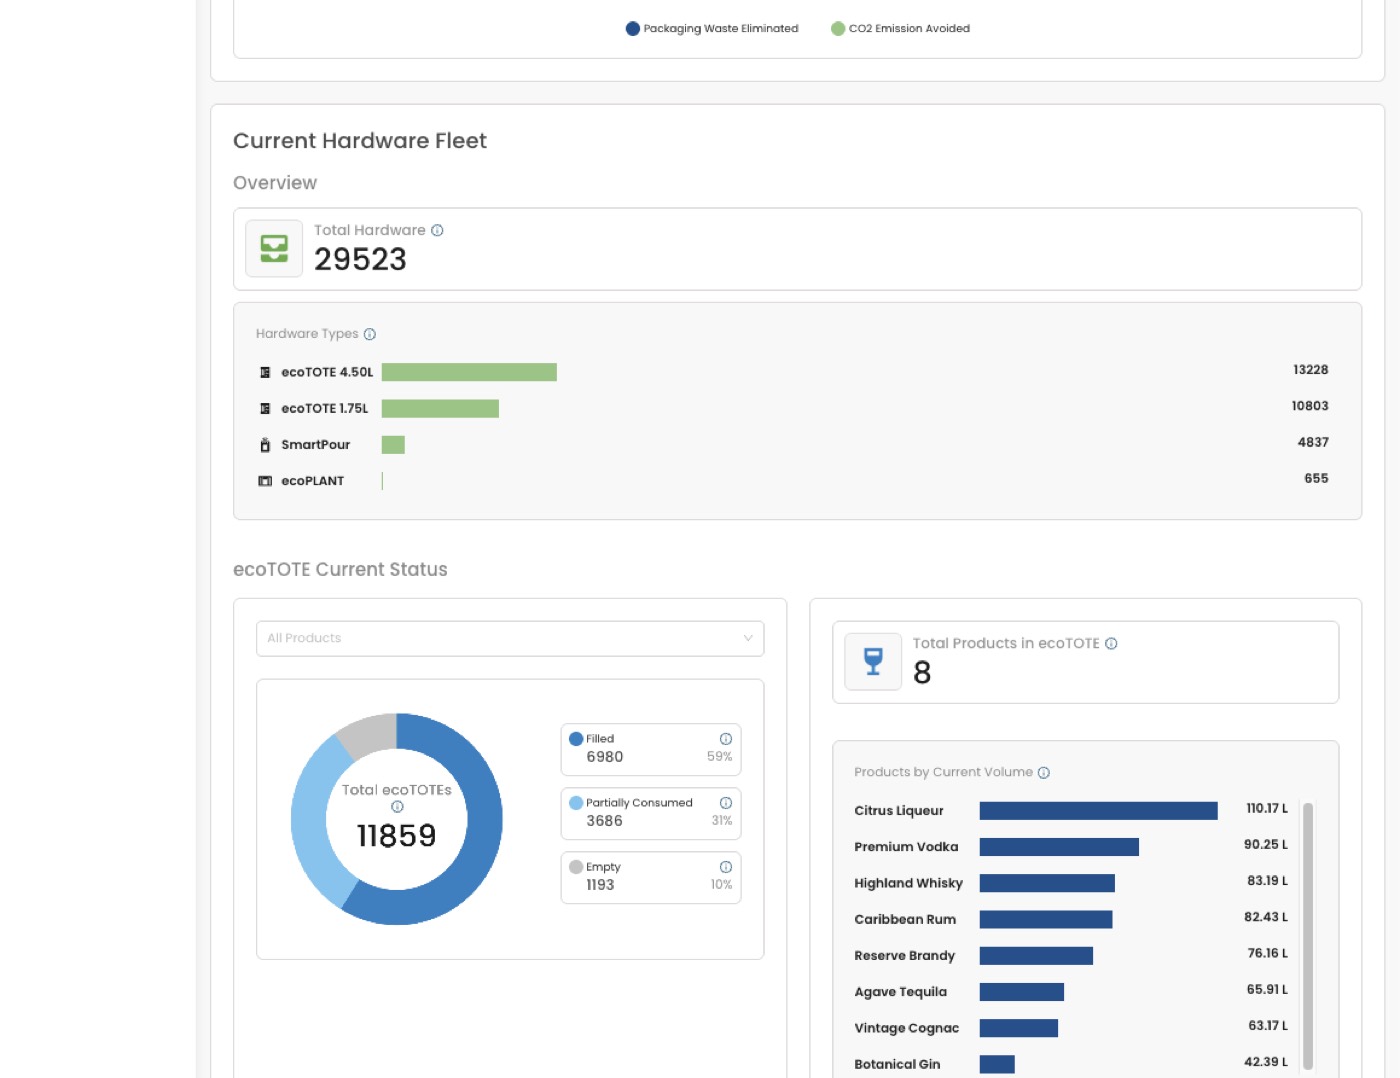Click the ecoTOTE 4.50L hardware icon
This screenshot has width=1400, height=1078.
pos(265,372)
